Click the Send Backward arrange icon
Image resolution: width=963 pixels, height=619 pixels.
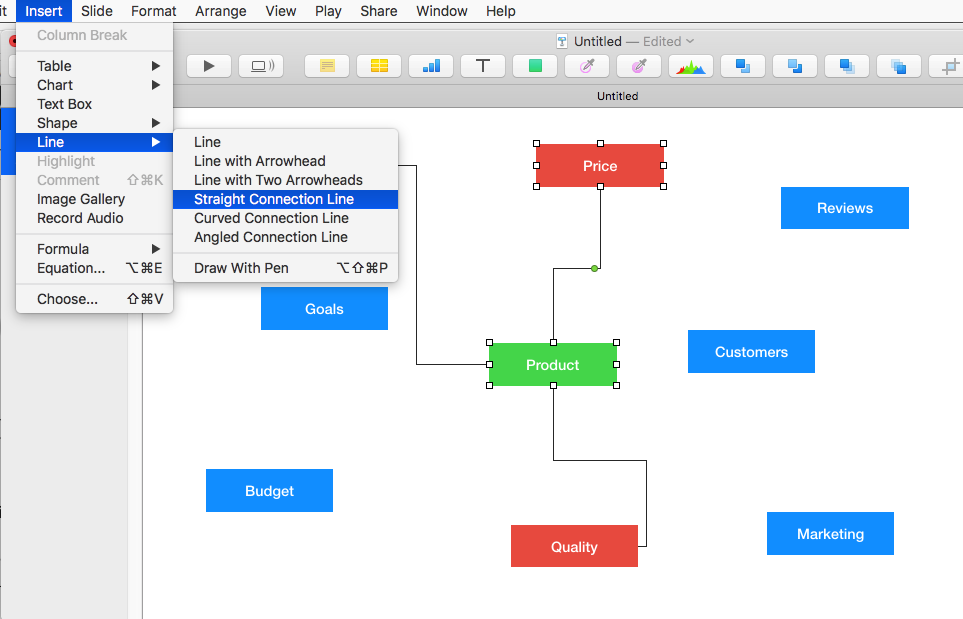coord(795,66)
